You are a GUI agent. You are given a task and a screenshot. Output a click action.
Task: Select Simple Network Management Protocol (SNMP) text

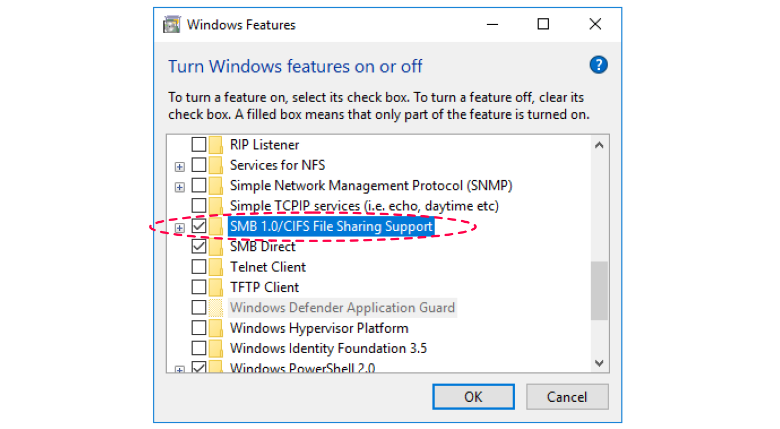click(371, 186)
